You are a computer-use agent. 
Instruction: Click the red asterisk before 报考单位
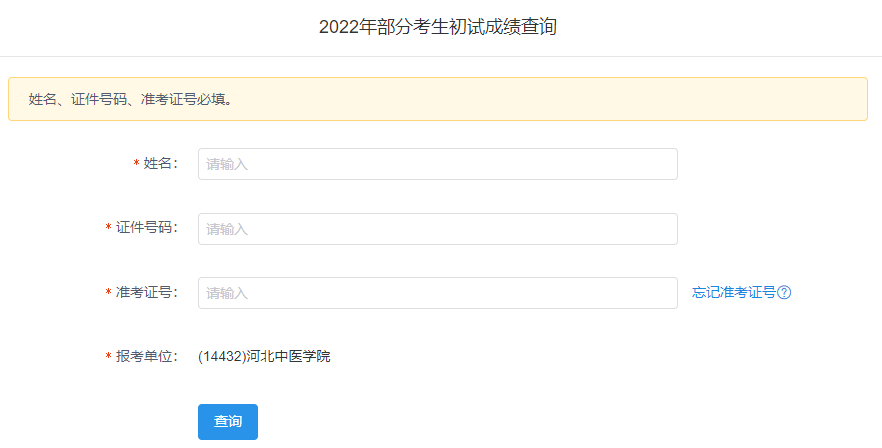point(108,357)
